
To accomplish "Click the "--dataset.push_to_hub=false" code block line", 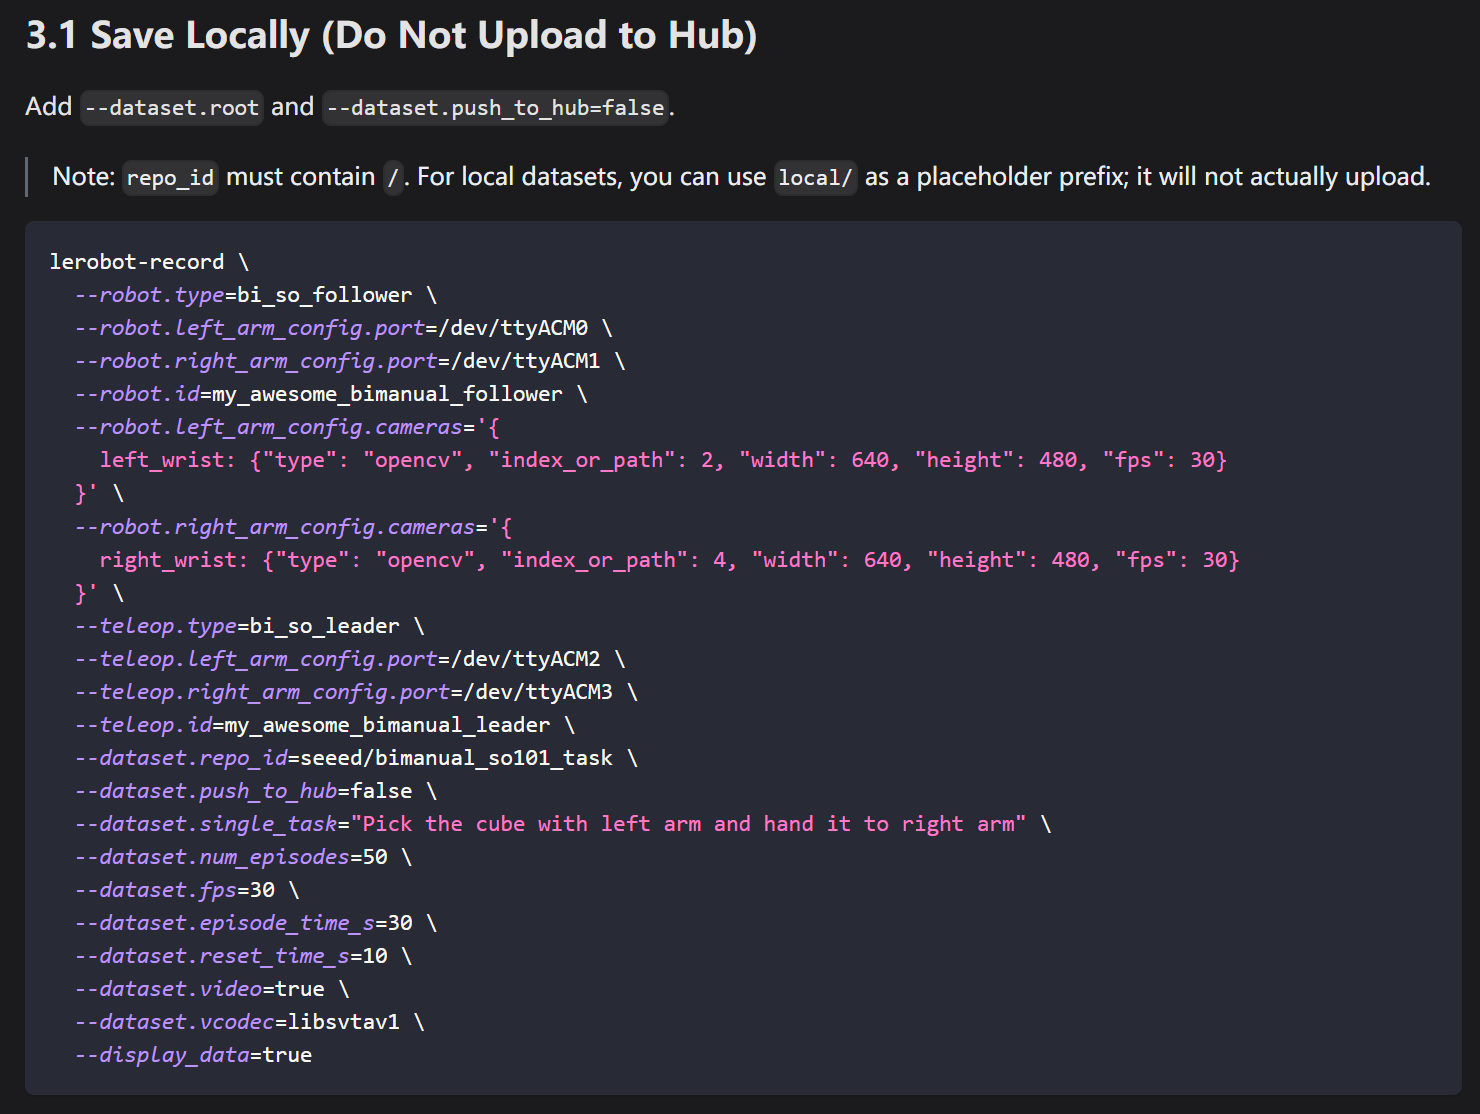I will [x=256, y=791].
